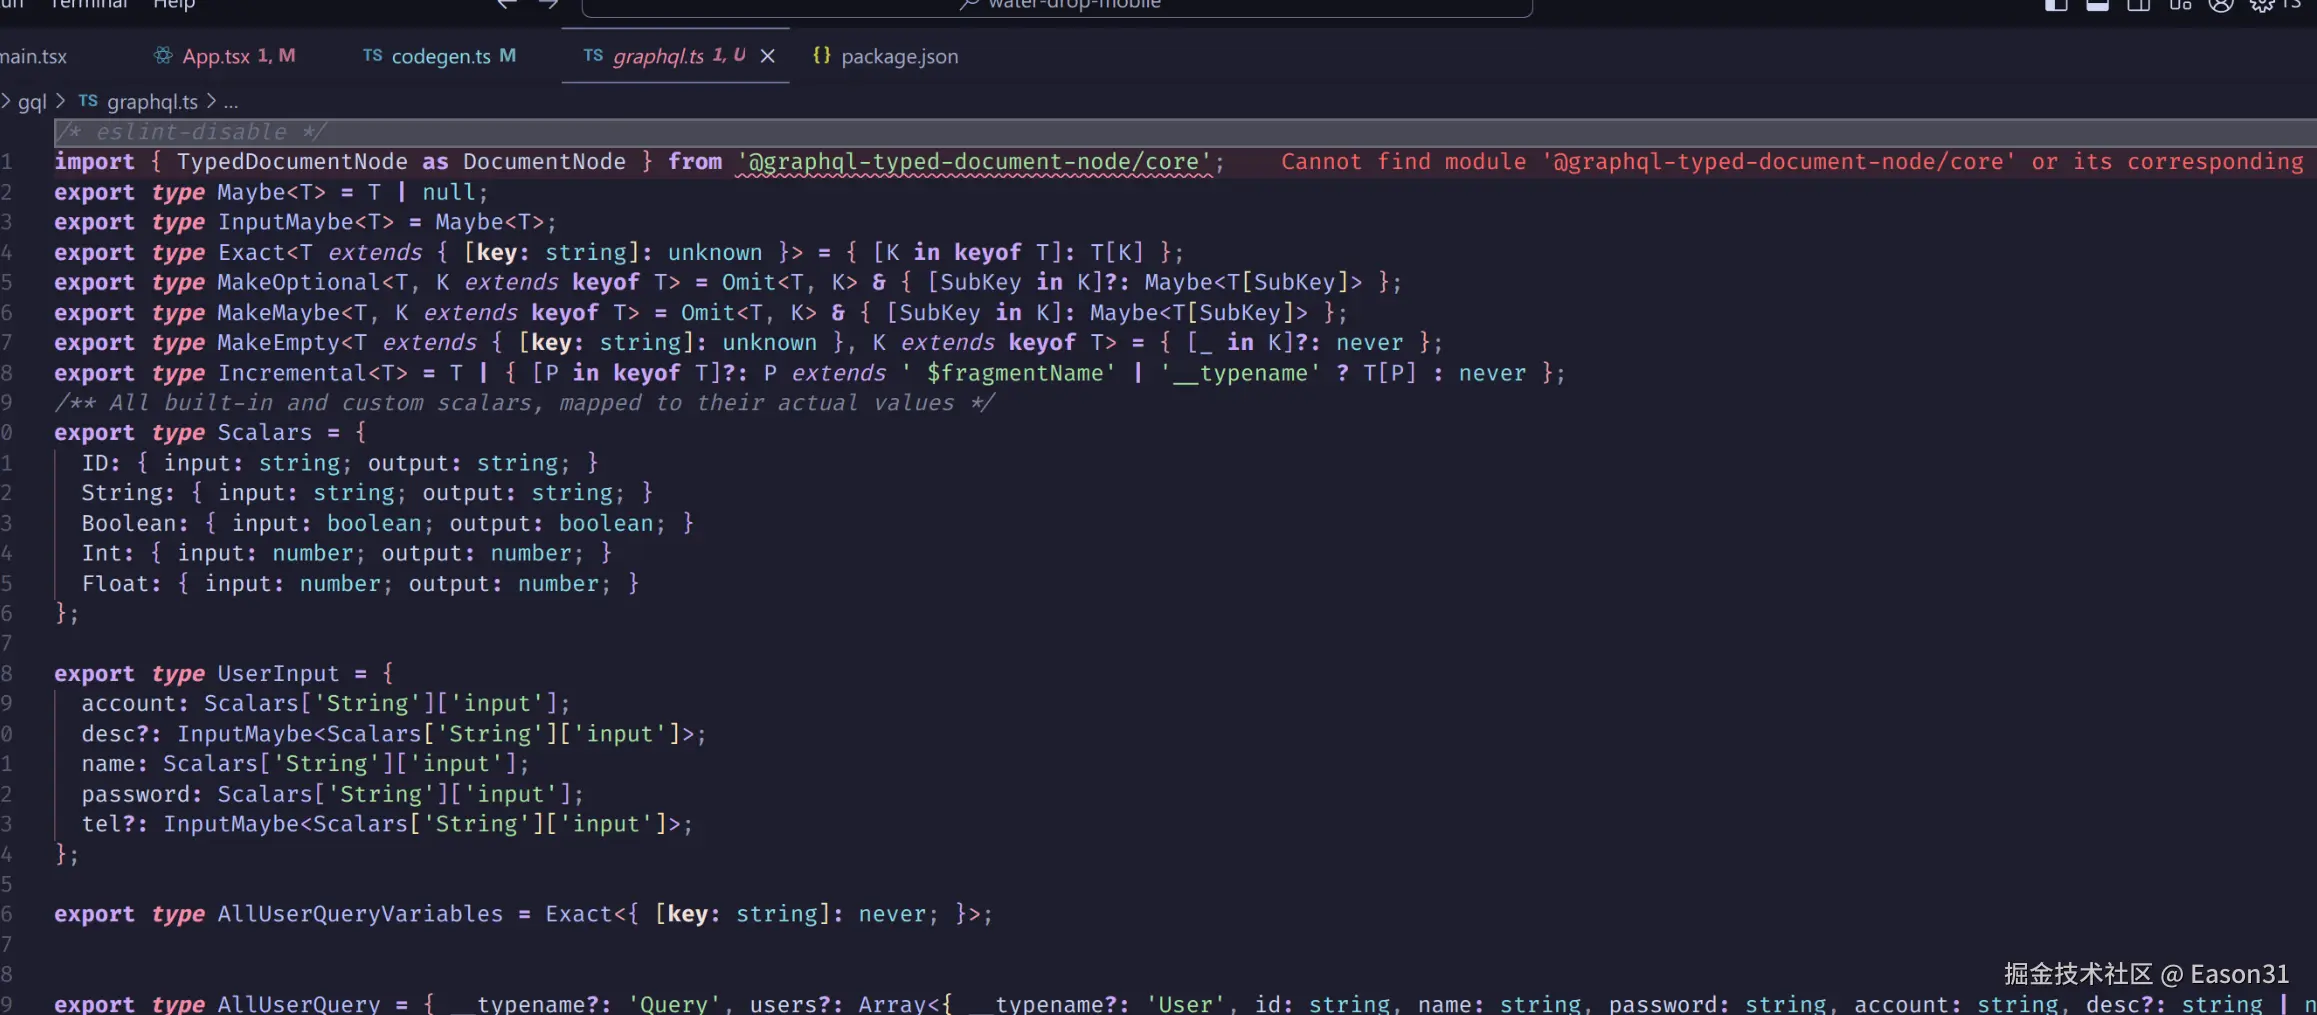The height and width of the screenshot is (1015, 2317).
Task: Toggle the primary sidebar visibility icon
Action: pyautogui.click(x=2056, y=5)
